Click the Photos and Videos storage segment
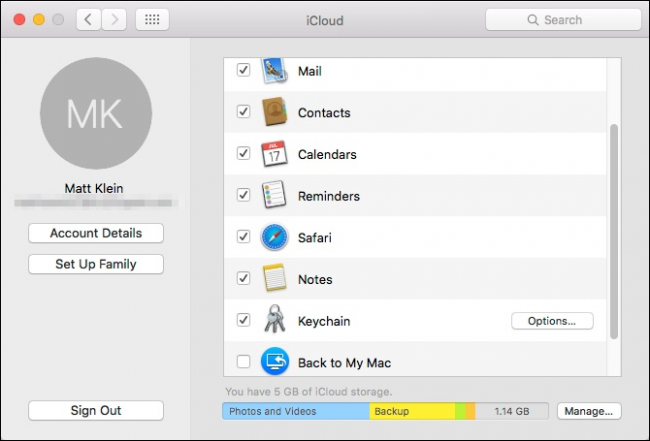The height and width of the screenshot is (441, 650). tap(296, 411)
